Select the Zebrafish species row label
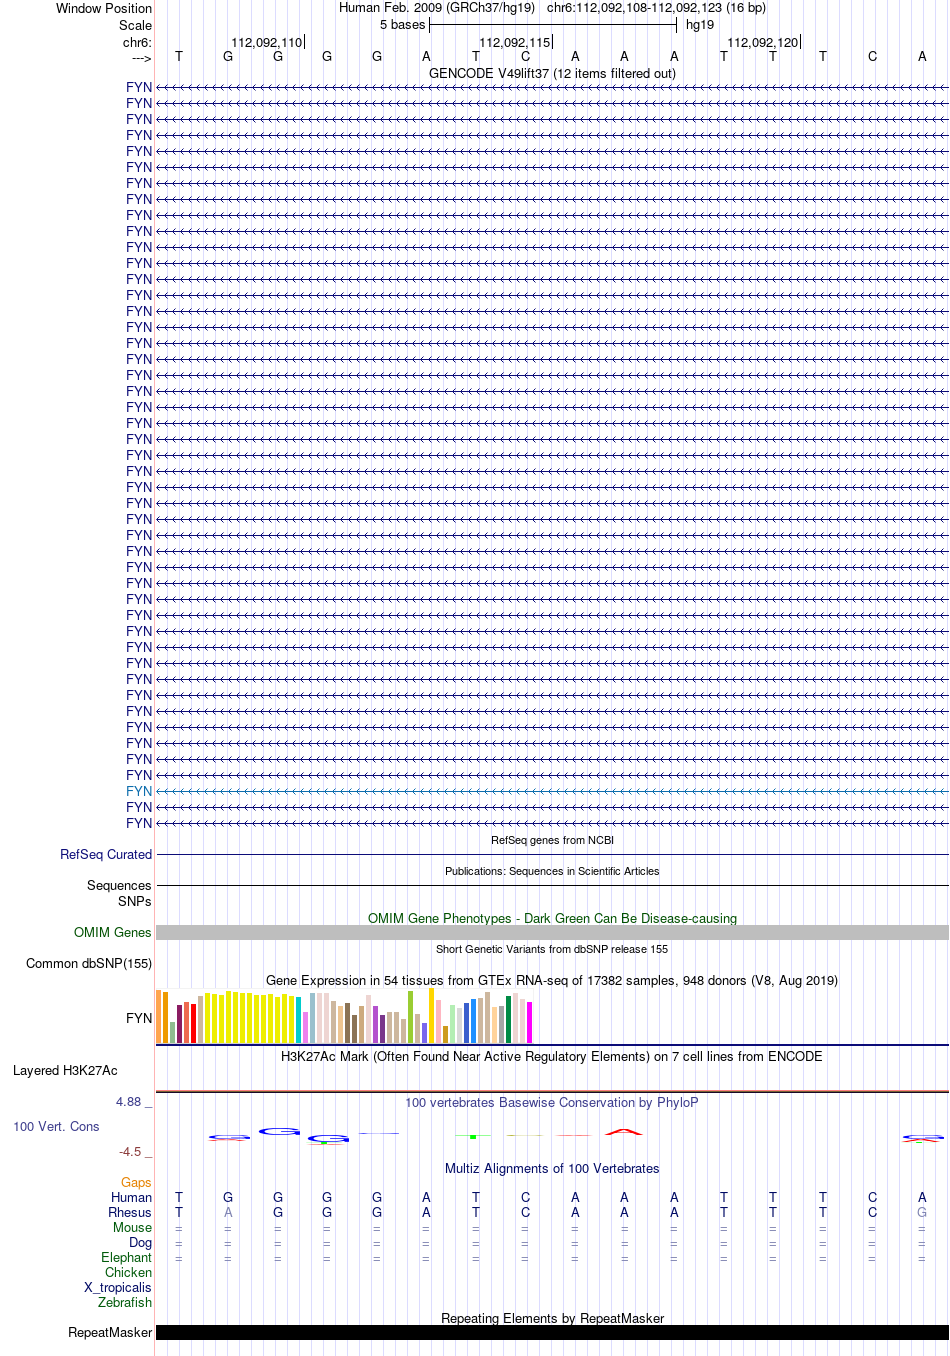The image size is (950, 1356). click(x=125, y=1302)
